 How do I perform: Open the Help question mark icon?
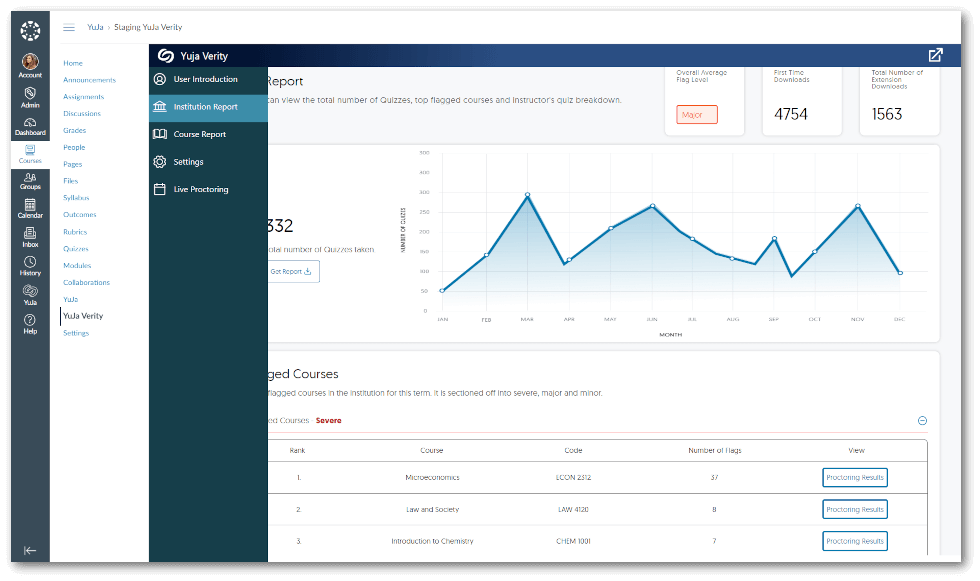tap(30, 322)
